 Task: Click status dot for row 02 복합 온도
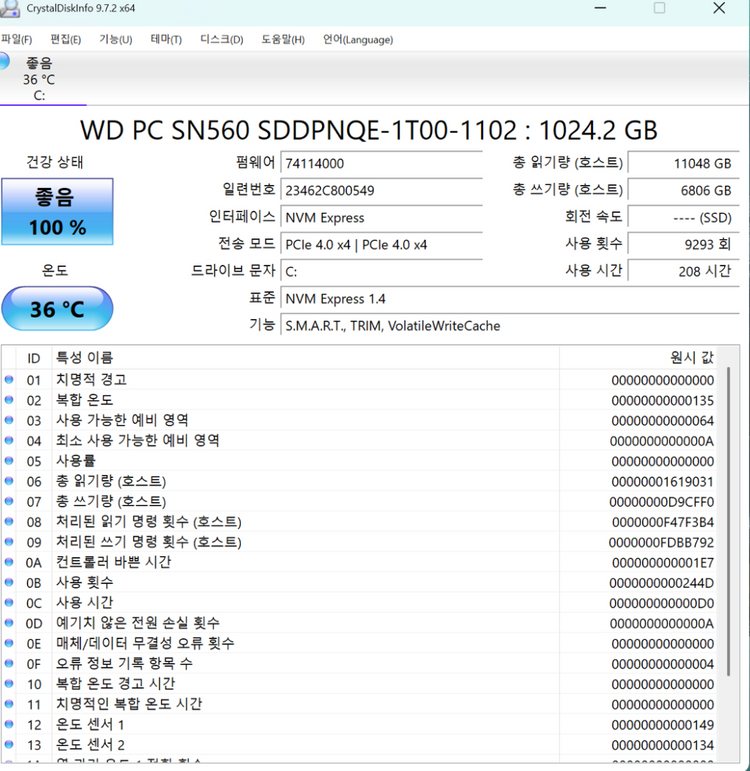(9, 400)
